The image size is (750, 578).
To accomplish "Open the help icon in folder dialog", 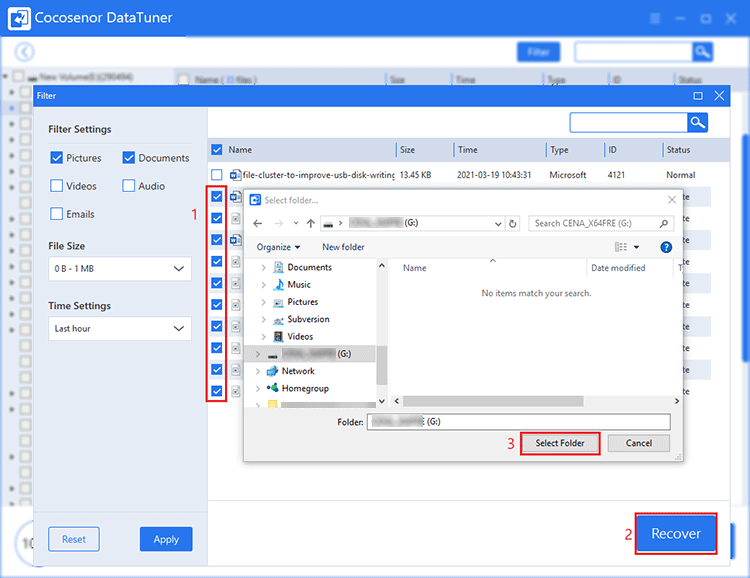I will (666, 247).
